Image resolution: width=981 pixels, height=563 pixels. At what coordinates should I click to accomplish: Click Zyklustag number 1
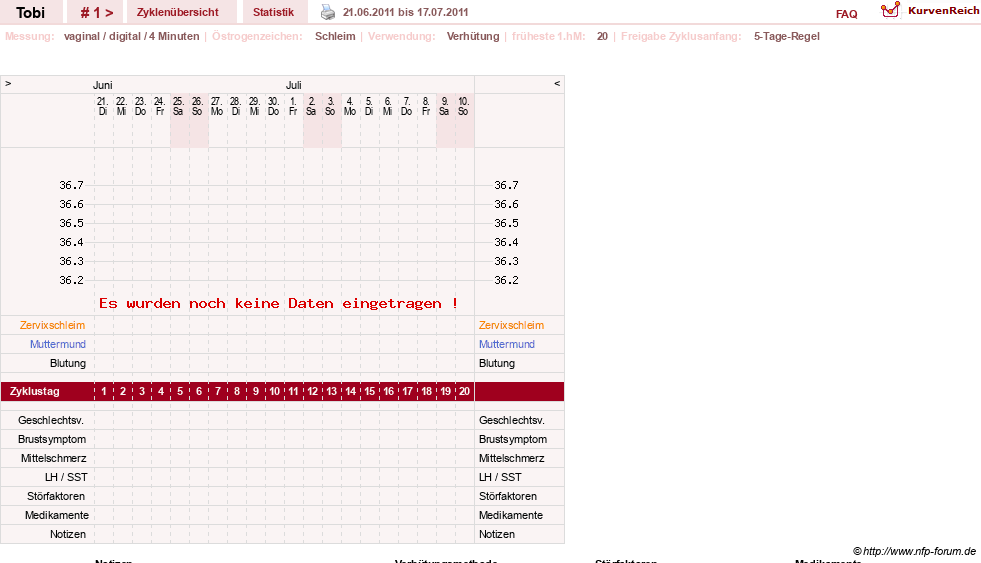[104, 391]
